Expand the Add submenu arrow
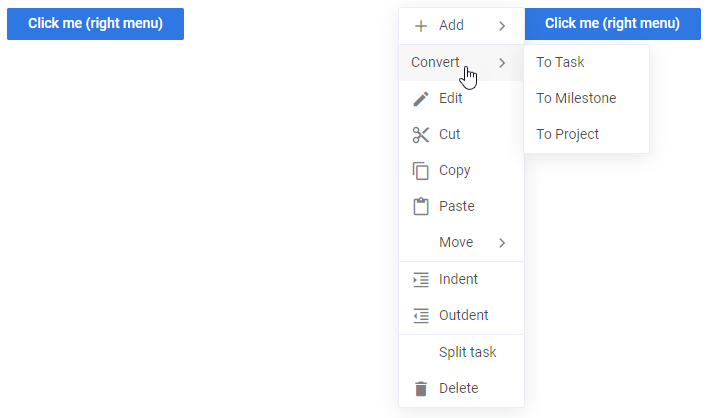This screenshot has height=418, width=709. 502,26
